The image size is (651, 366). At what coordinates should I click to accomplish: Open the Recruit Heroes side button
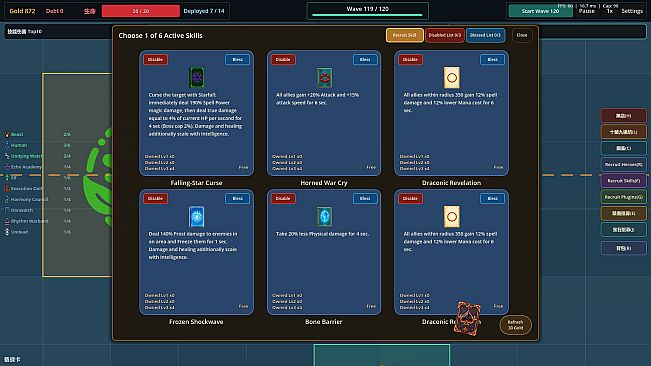(624, 164)
